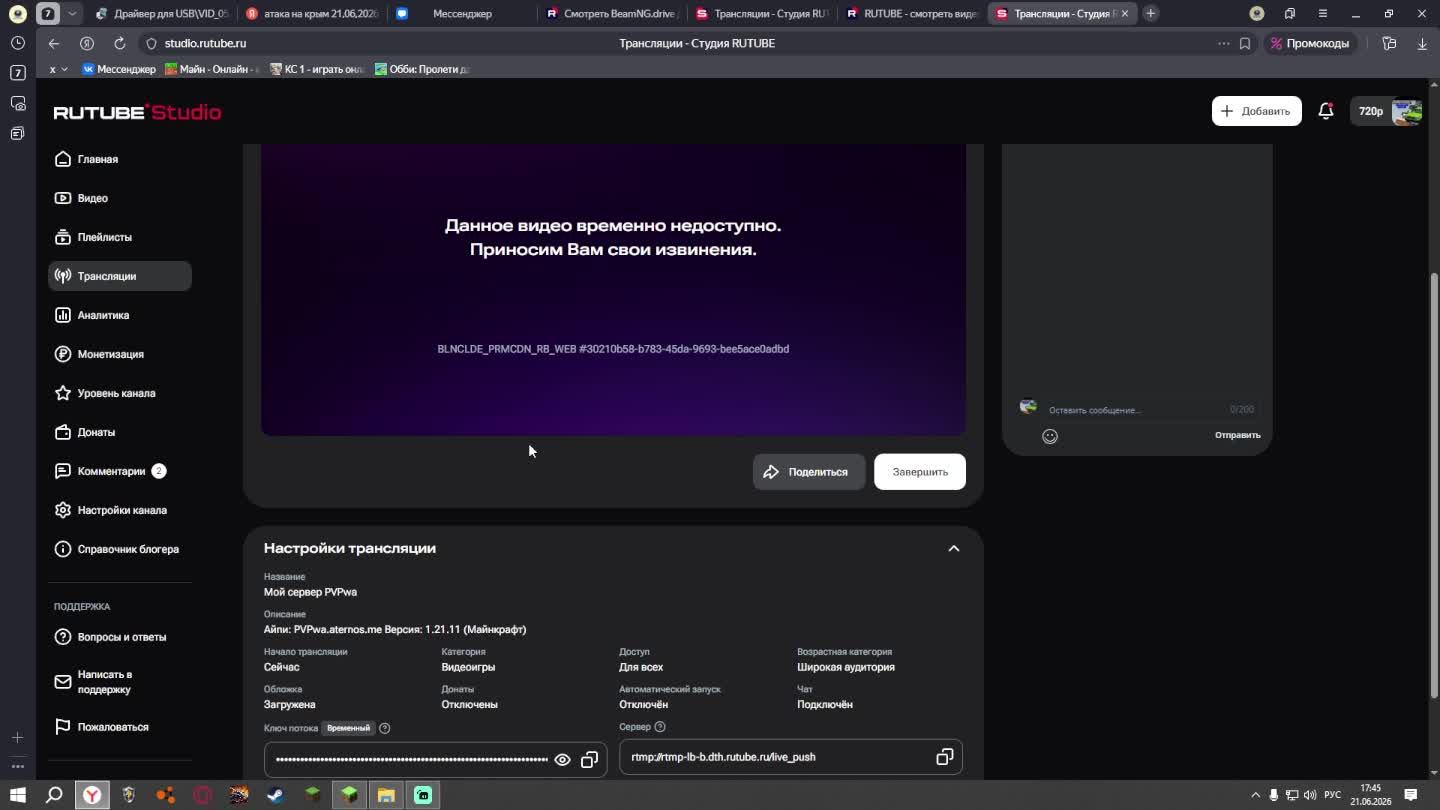Image resolution: width=1440 pixels, height=810 pixels.
Task: Open the Промокоды button
Action: (1309, 43)
